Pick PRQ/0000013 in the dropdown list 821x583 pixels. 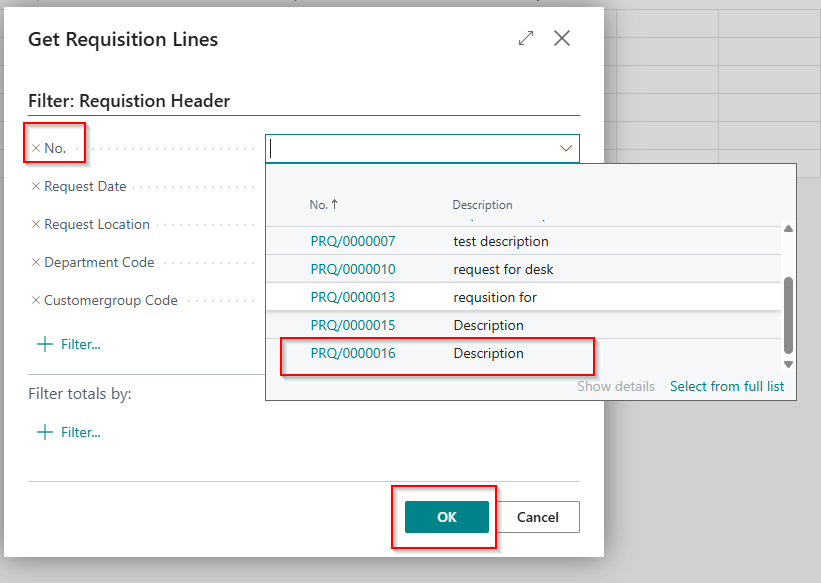coord(339,297)
